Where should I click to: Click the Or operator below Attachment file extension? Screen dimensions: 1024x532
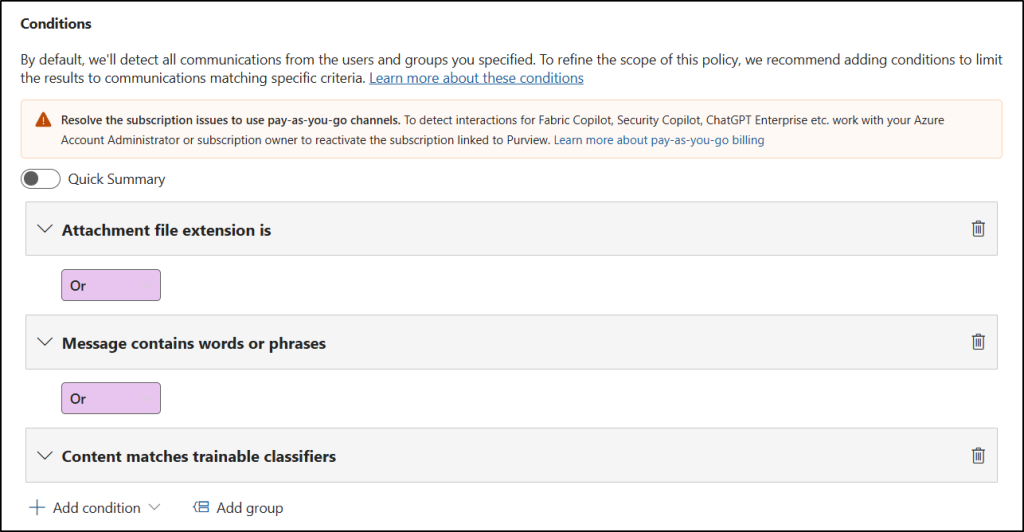click(111, 285)
